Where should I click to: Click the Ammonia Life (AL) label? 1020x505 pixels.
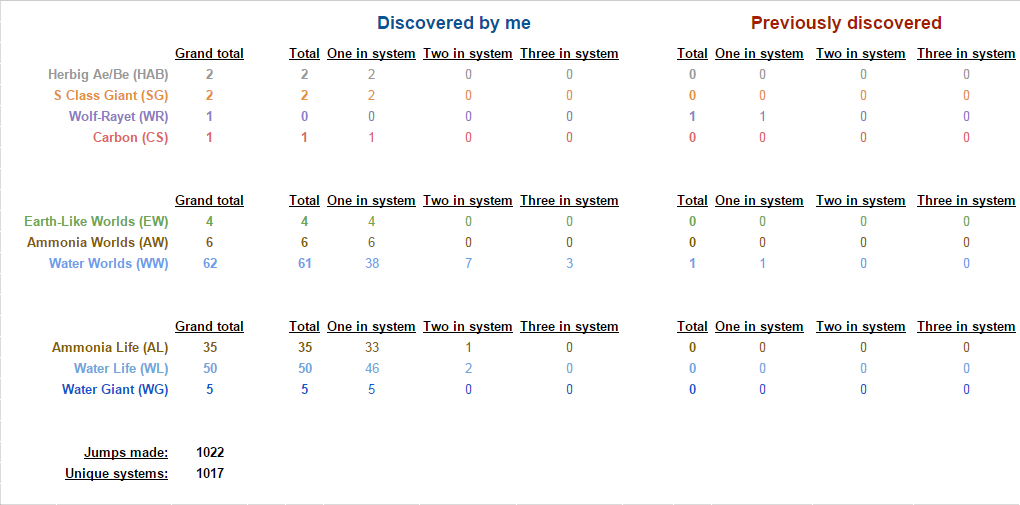tap(110, 348)
